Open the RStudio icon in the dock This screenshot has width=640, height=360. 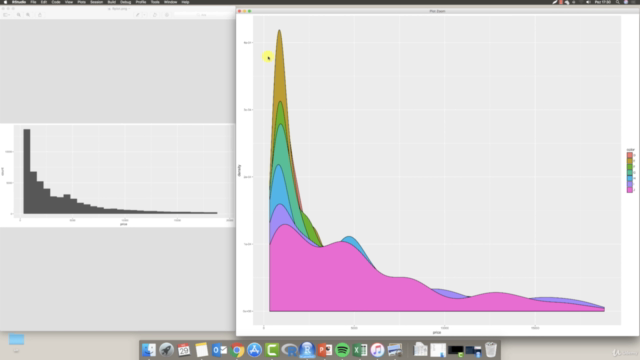point(307,350)
